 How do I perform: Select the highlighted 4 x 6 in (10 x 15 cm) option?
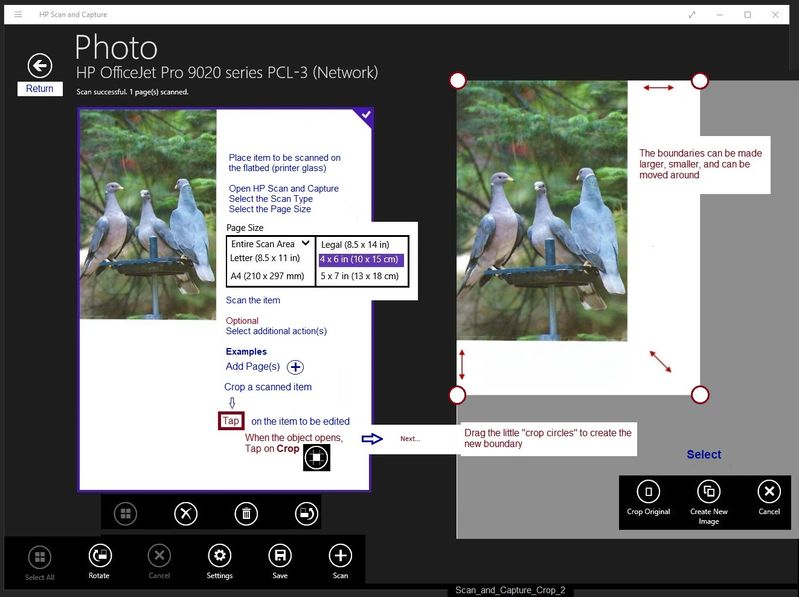pyautogui.click(x=361, y=260)
